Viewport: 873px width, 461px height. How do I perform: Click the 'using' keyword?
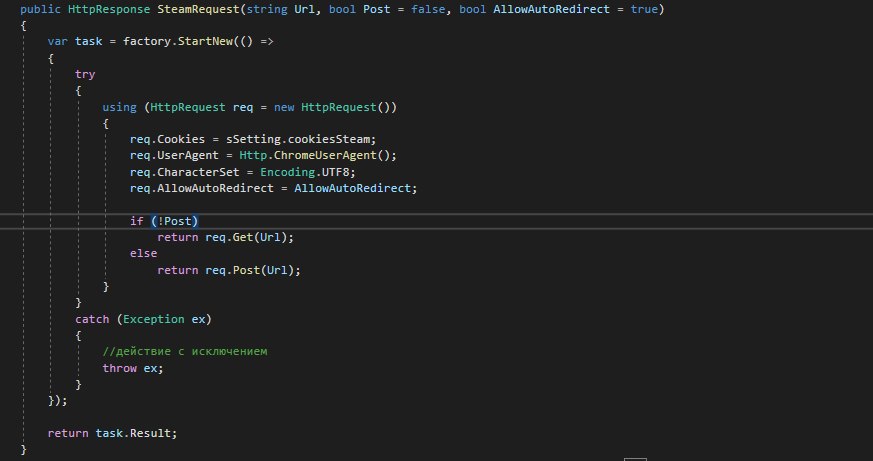(x=119, y=107)
